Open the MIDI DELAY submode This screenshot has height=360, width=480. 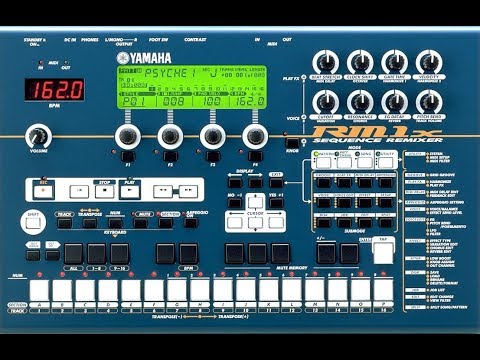coord(365,182)
